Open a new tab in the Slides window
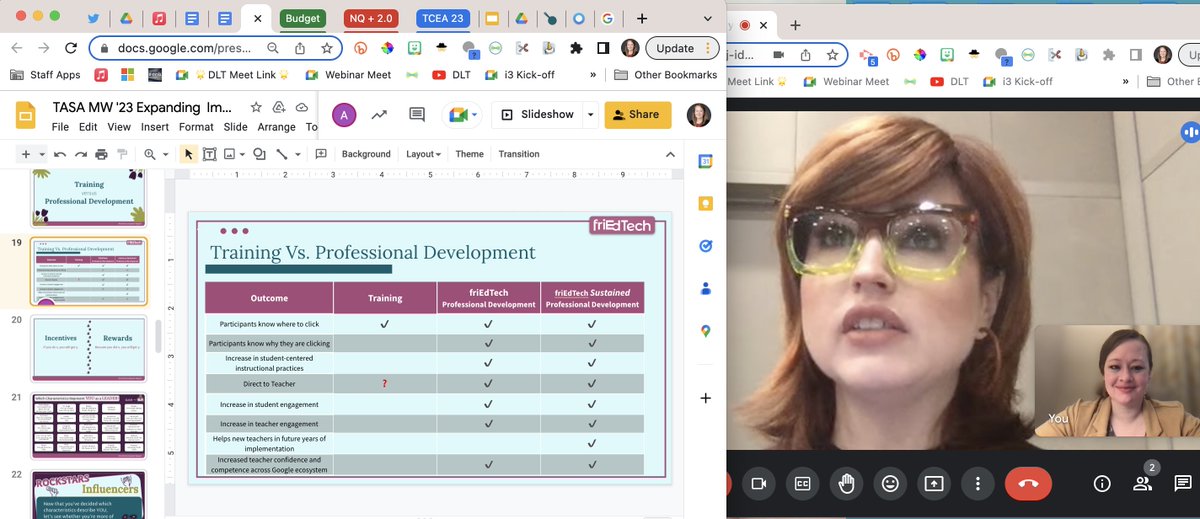 [642, 18]
